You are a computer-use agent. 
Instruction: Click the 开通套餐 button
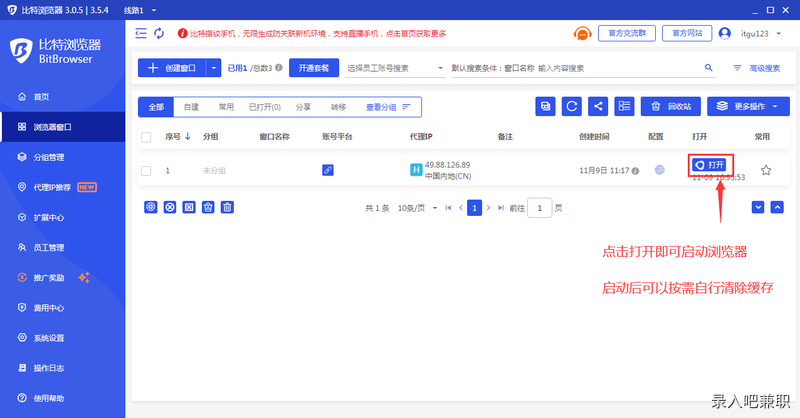point(314,68)
